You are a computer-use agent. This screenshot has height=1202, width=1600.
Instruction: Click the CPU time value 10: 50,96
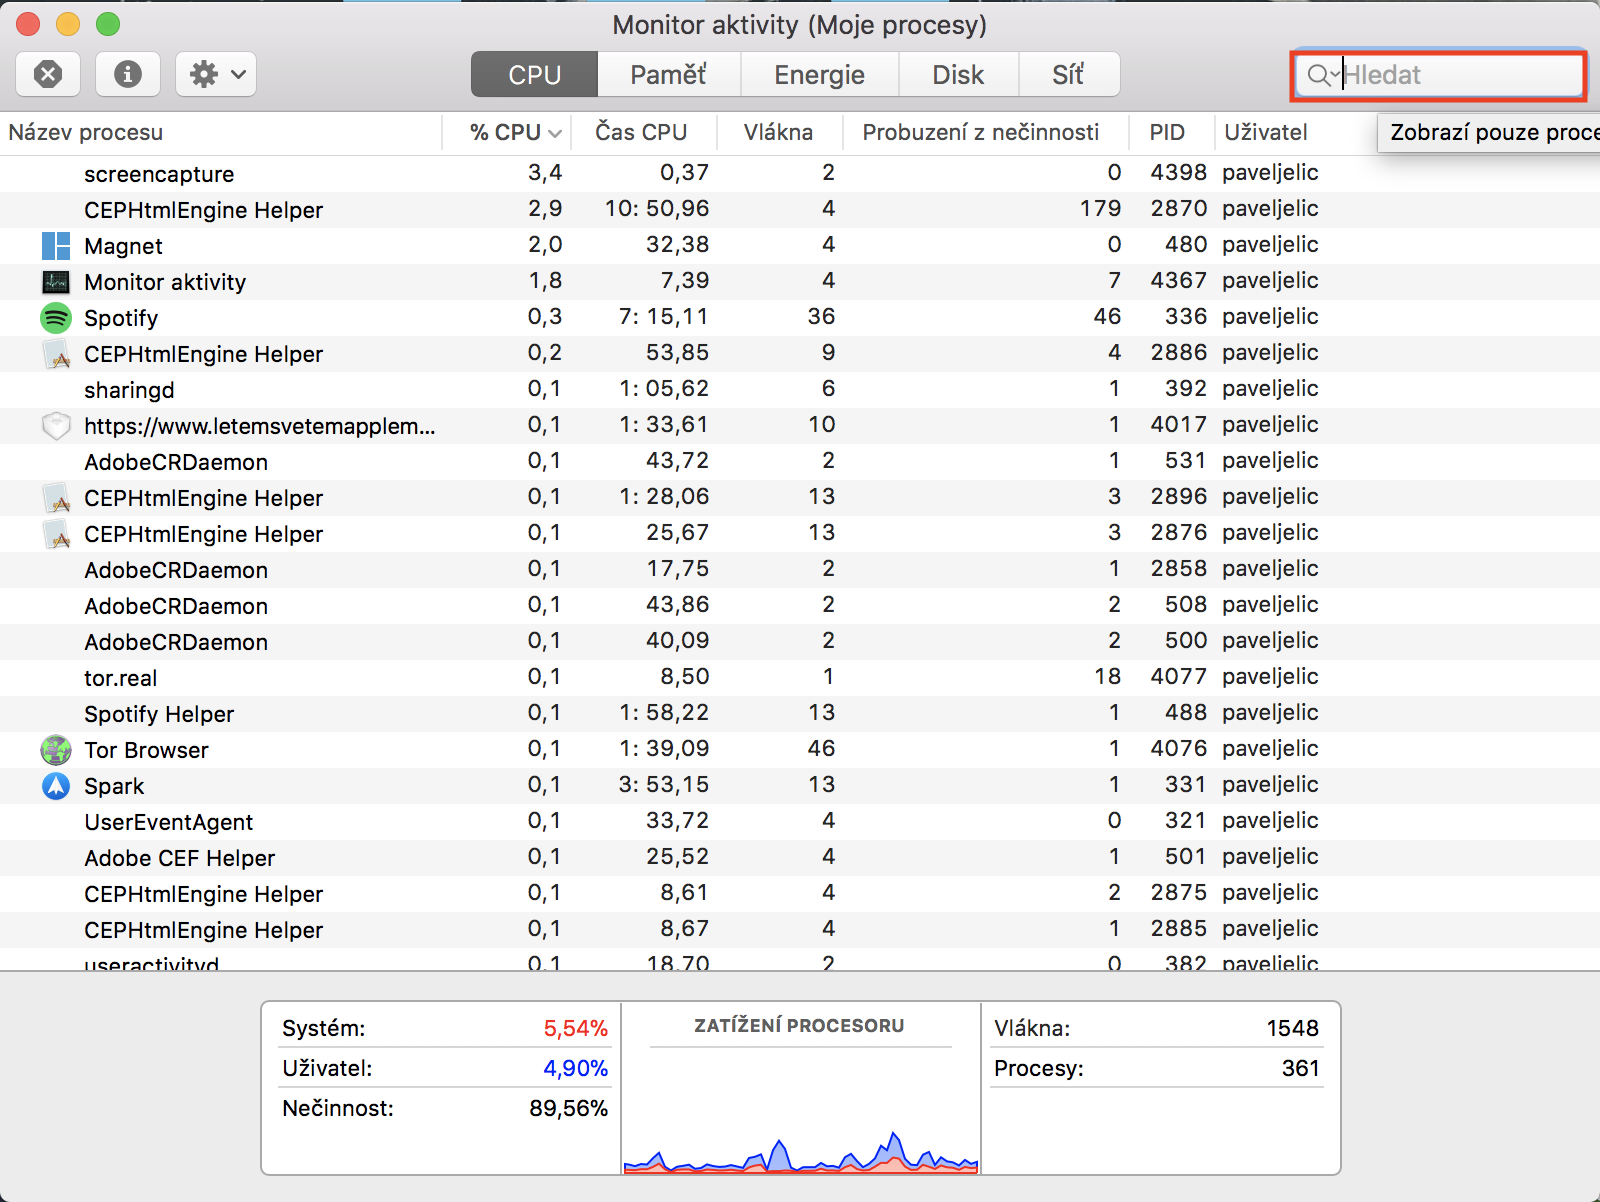coord(657,208)
